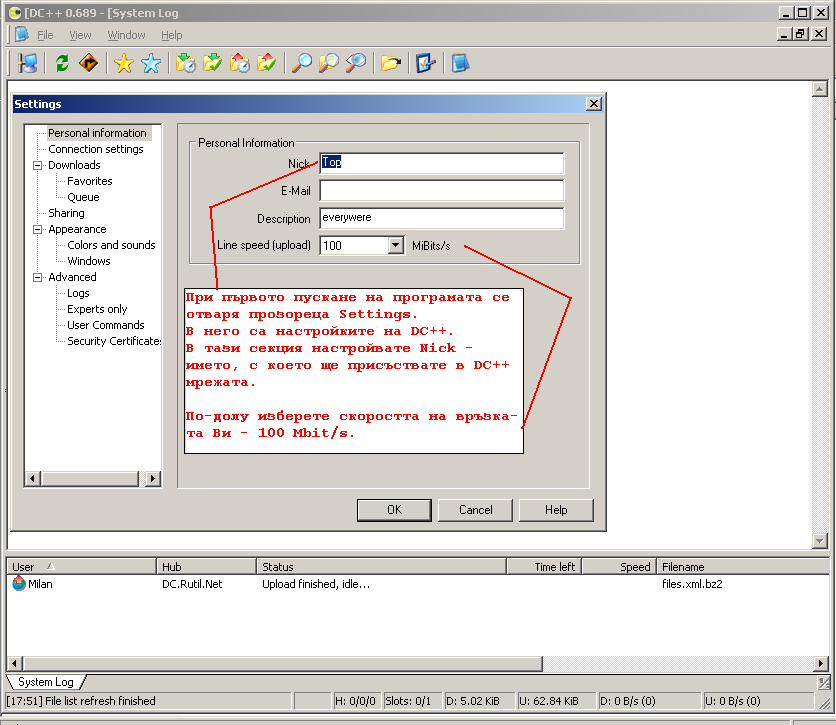Open Waiting Users upload-clock icon
The image size is (836, 725).
point(239,63)
